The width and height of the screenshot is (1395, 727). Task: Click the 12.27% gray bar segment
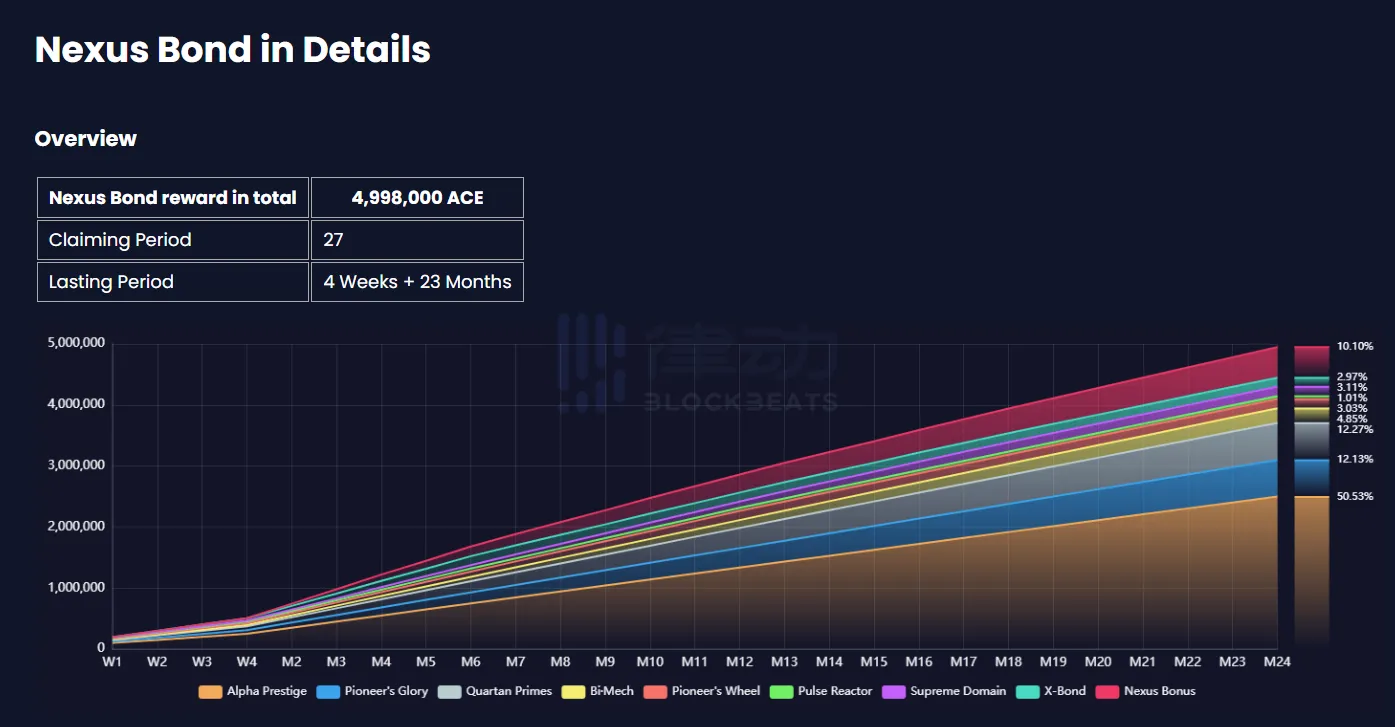pyautogui.click(x=1311, y=440)
